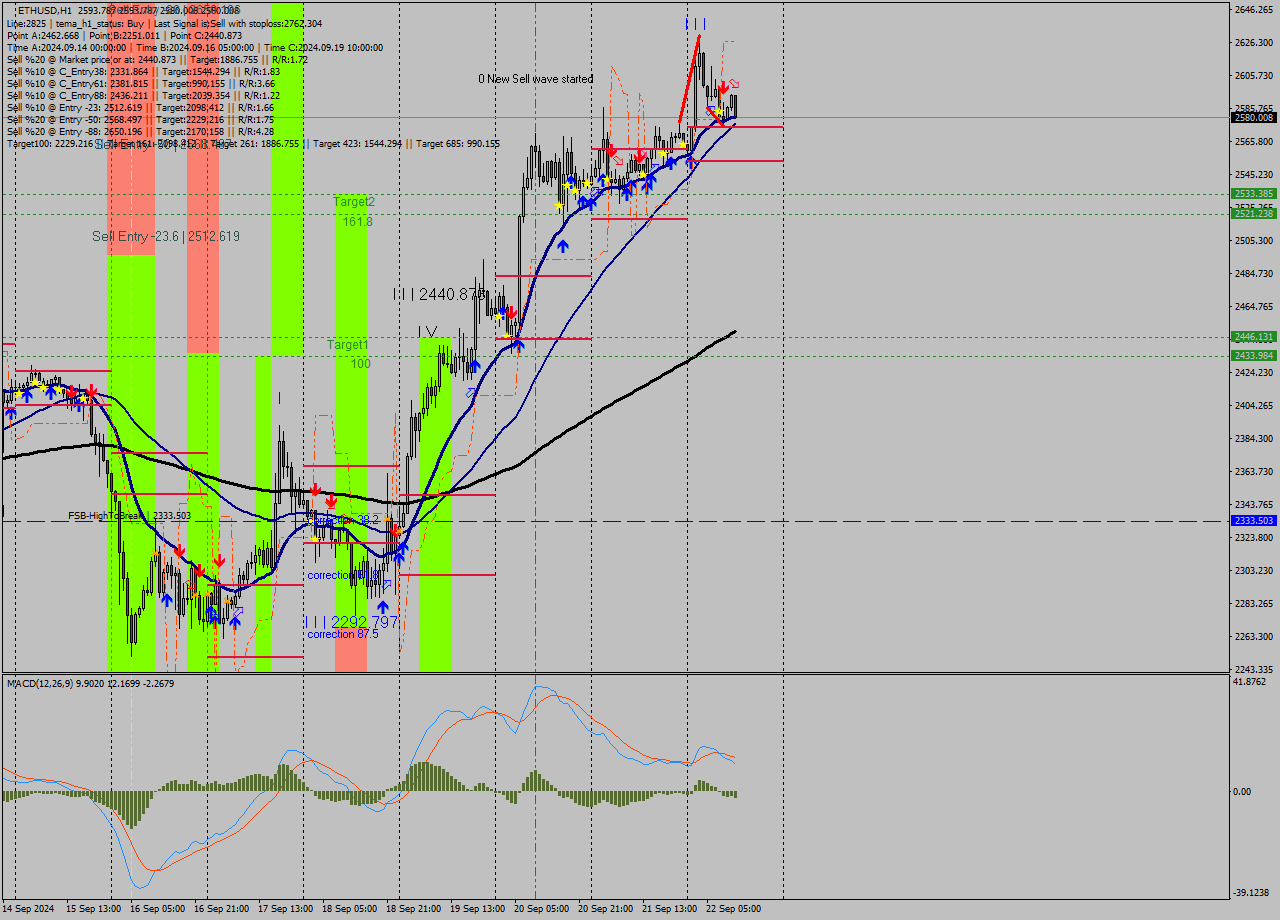Select the blue up arrow beside "Target1 100"
Viewport: 1280px width, 920px height.
coord(475,365)
